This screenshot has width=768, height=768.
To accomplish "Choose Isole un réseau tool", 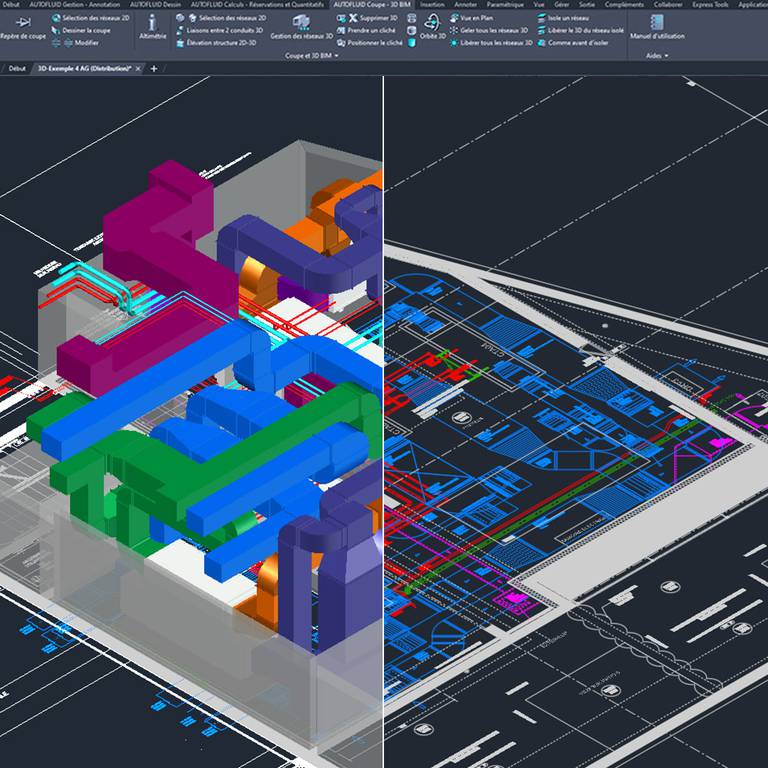I will click(x=566, y=18).
